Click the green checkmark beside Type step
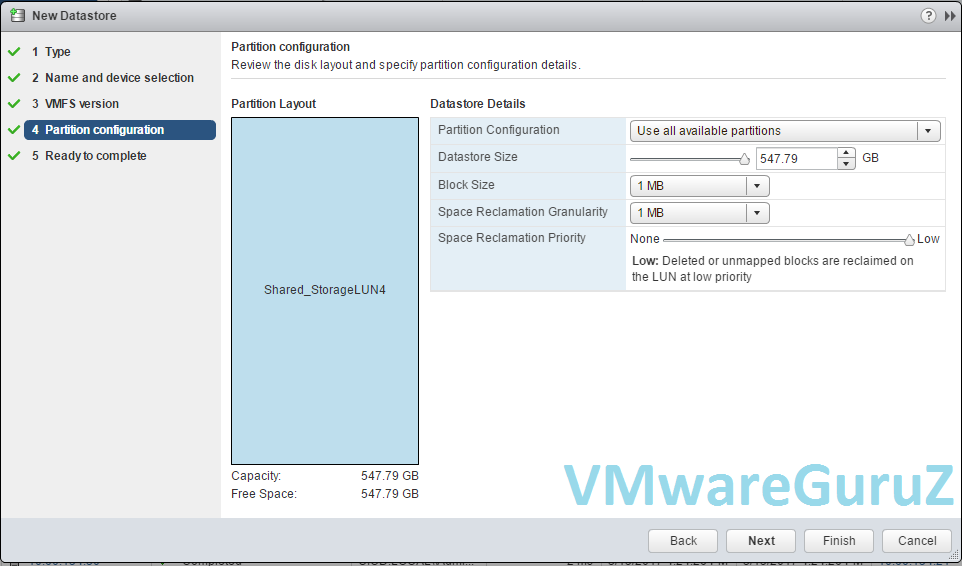Screen dimensions: 962x566 point(14,52)
